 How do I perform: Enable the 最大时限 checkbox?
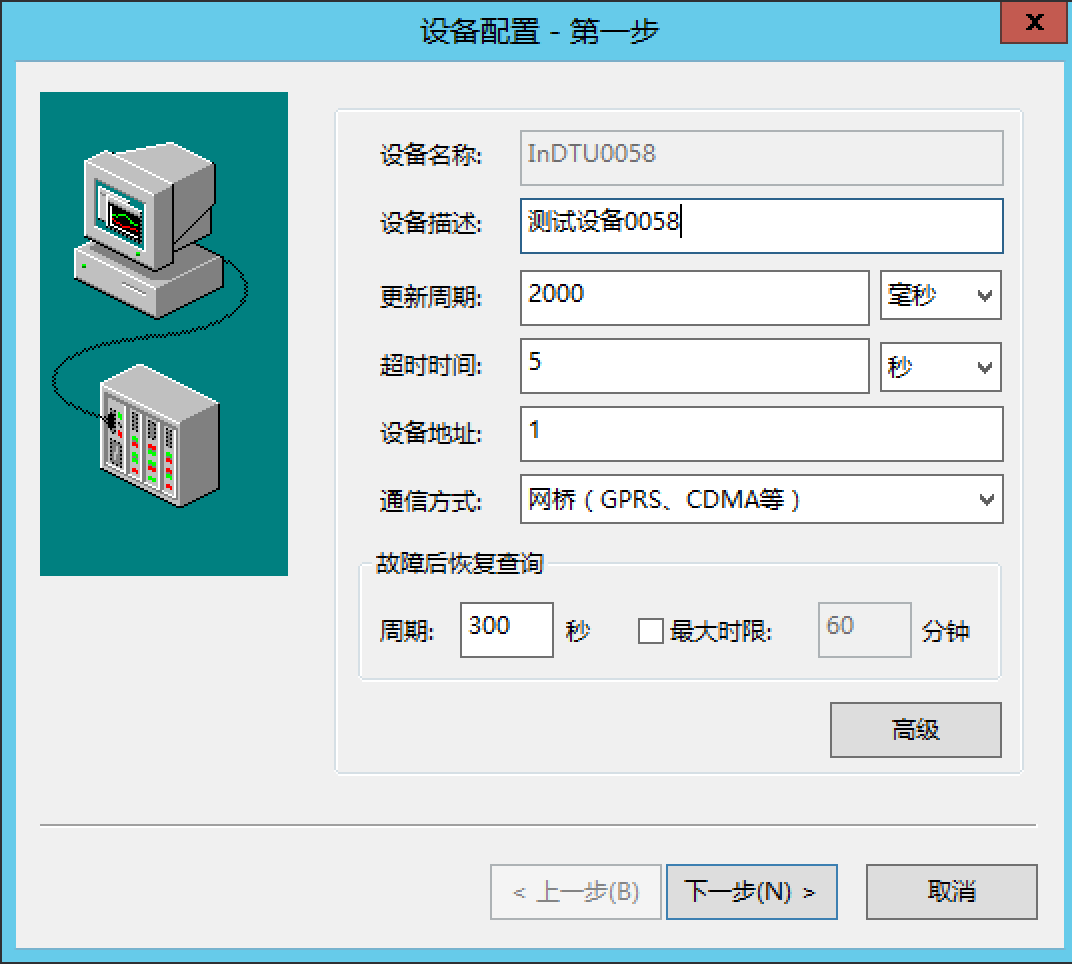click(650, 631)
